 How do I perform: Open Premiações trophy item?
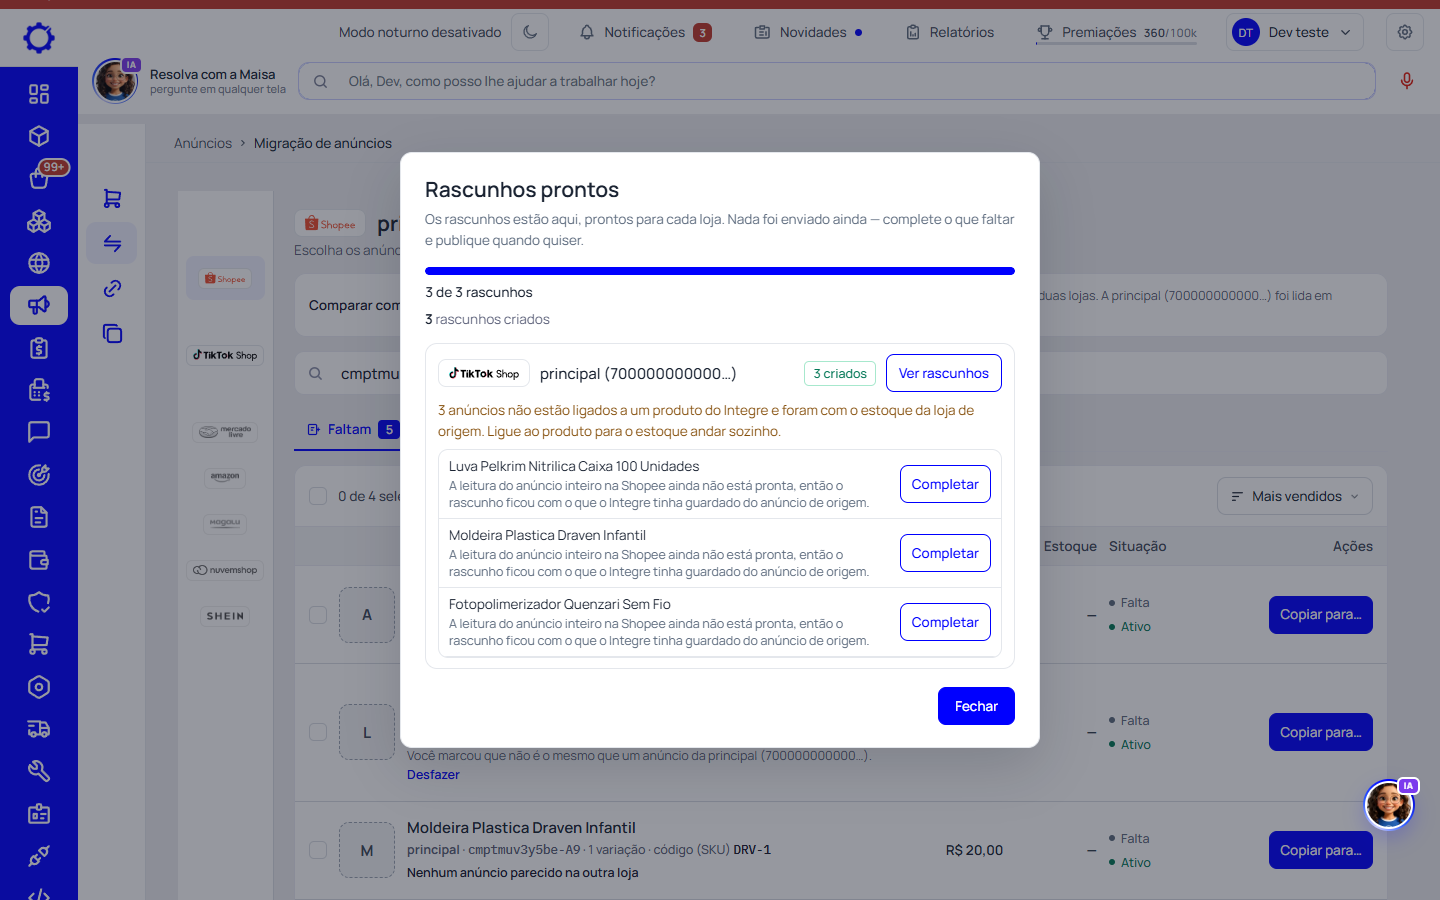click(x=1117, y=32)
